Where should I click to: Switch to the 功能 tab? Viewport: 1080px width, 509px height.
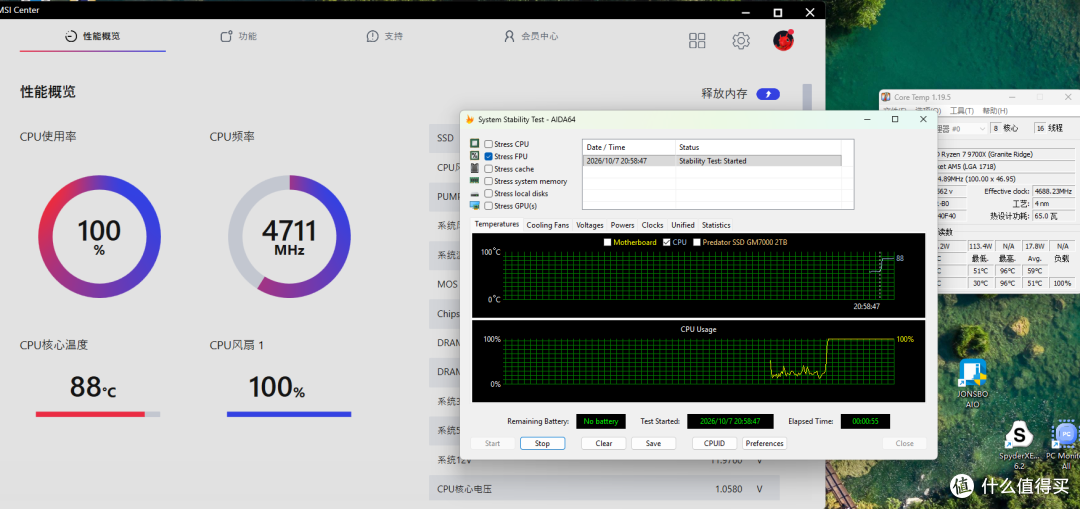tap(238, 37)
